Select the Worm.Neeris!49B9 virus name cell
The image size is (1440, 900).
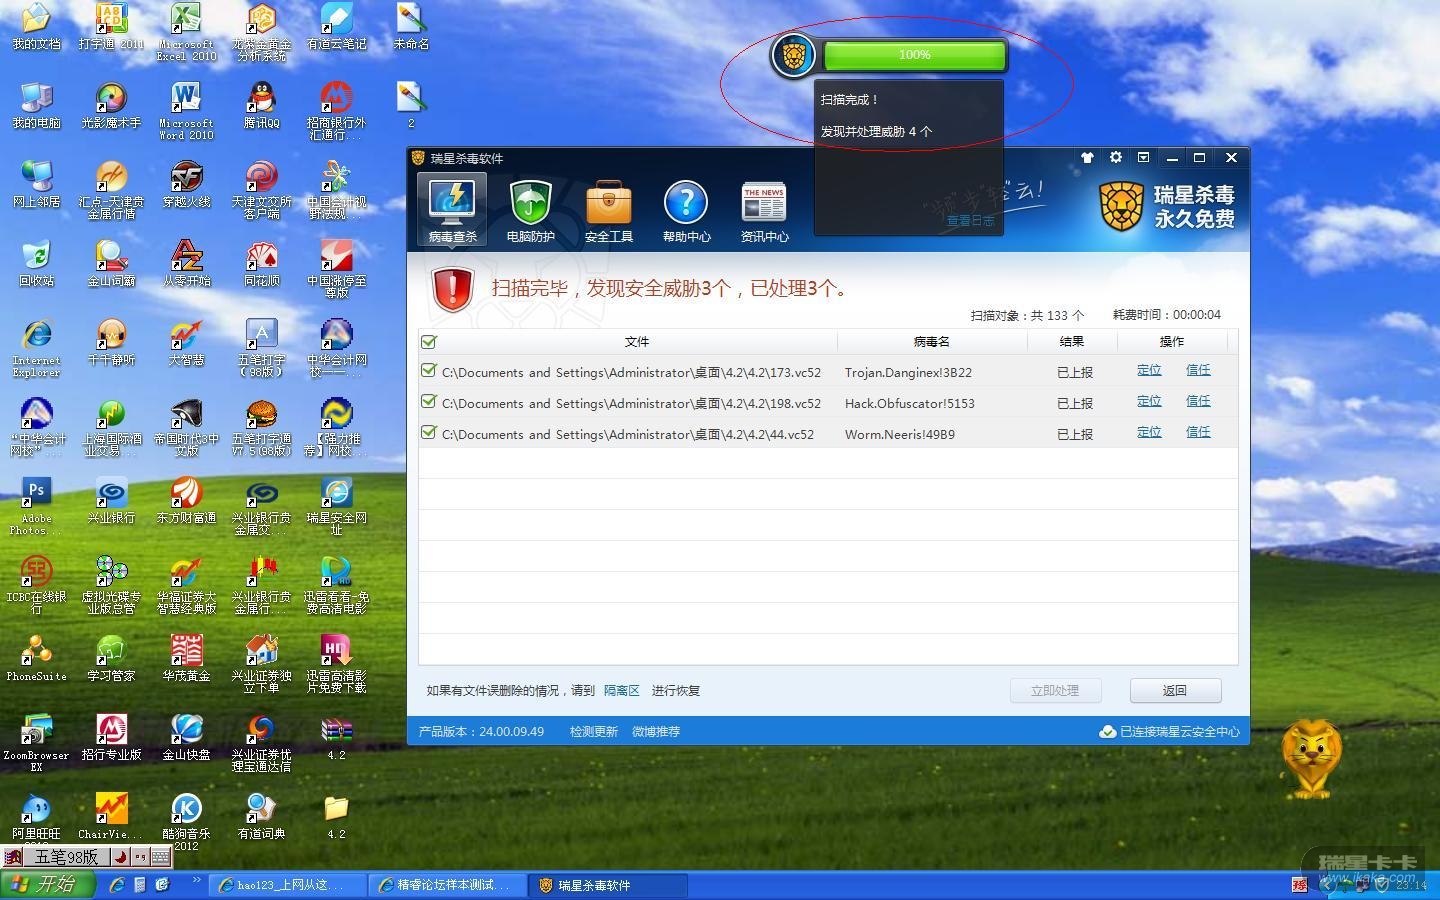[x=899, y=435]
